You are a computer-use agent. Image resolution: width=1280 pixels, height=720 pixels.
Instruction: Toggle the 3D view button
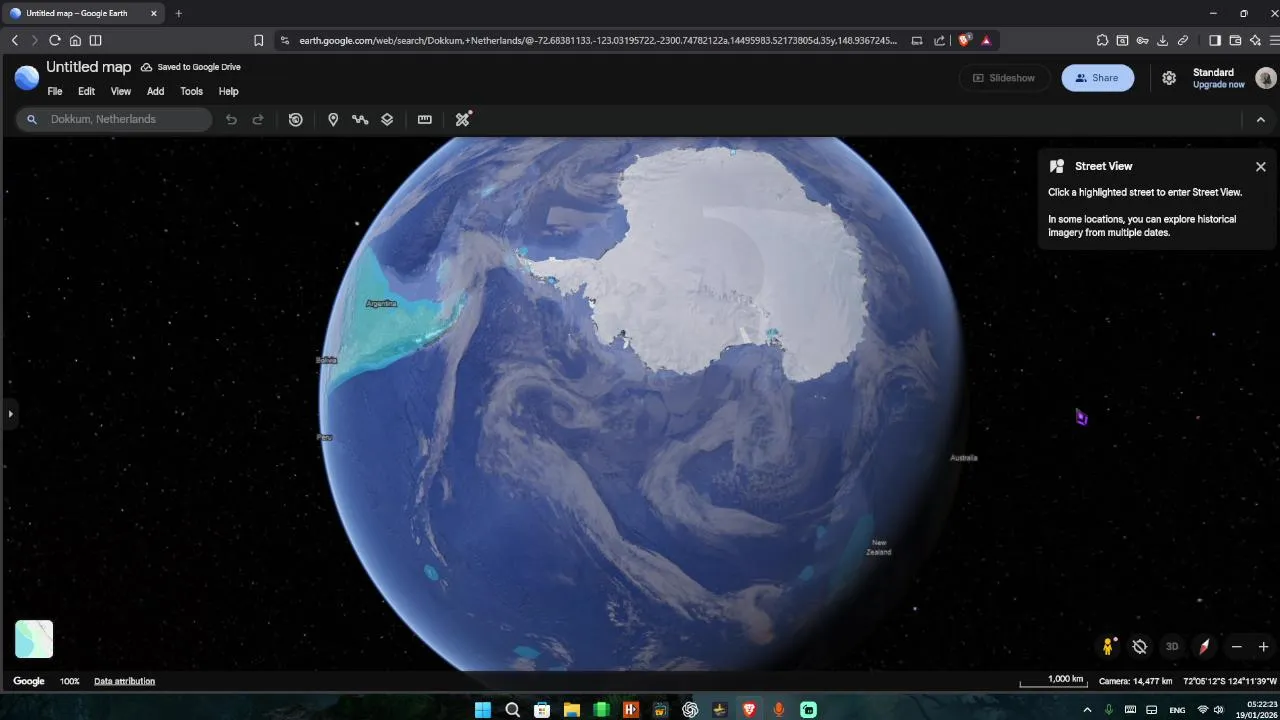(x=1172, y=647)
